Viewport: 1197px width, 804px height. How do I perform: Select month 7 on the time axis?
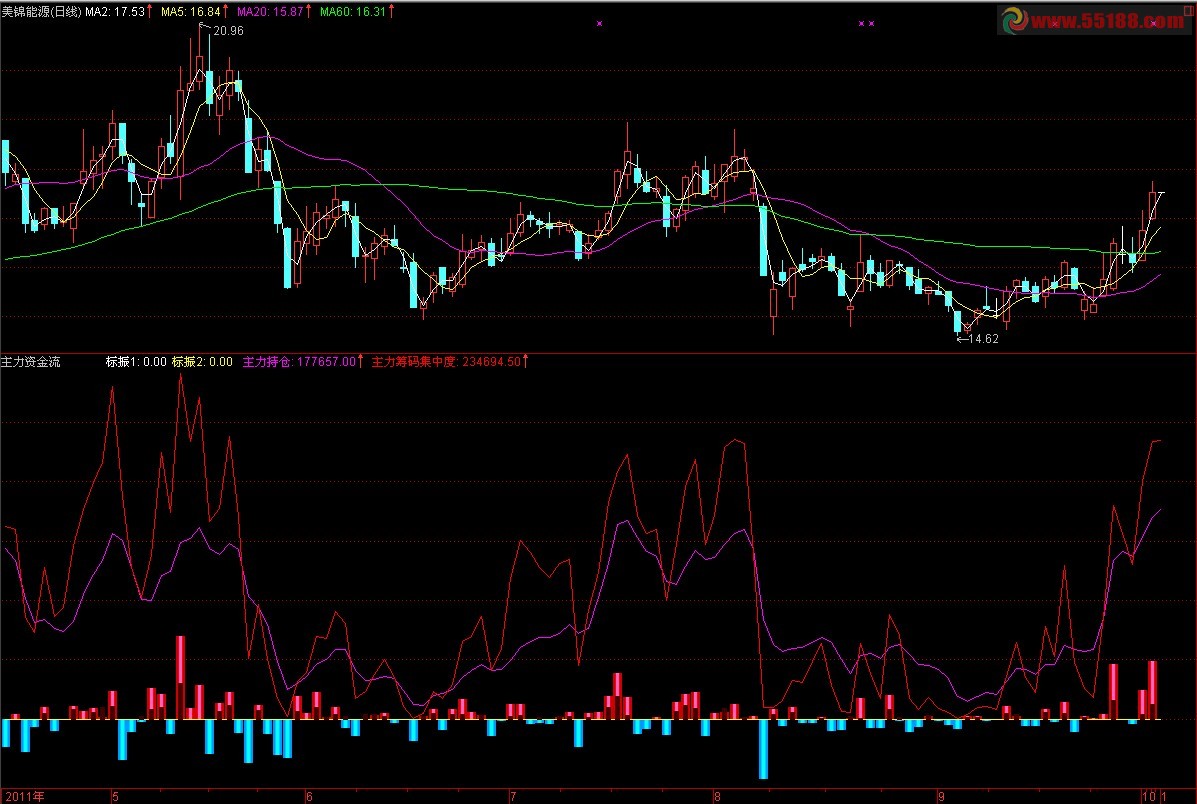513,796
